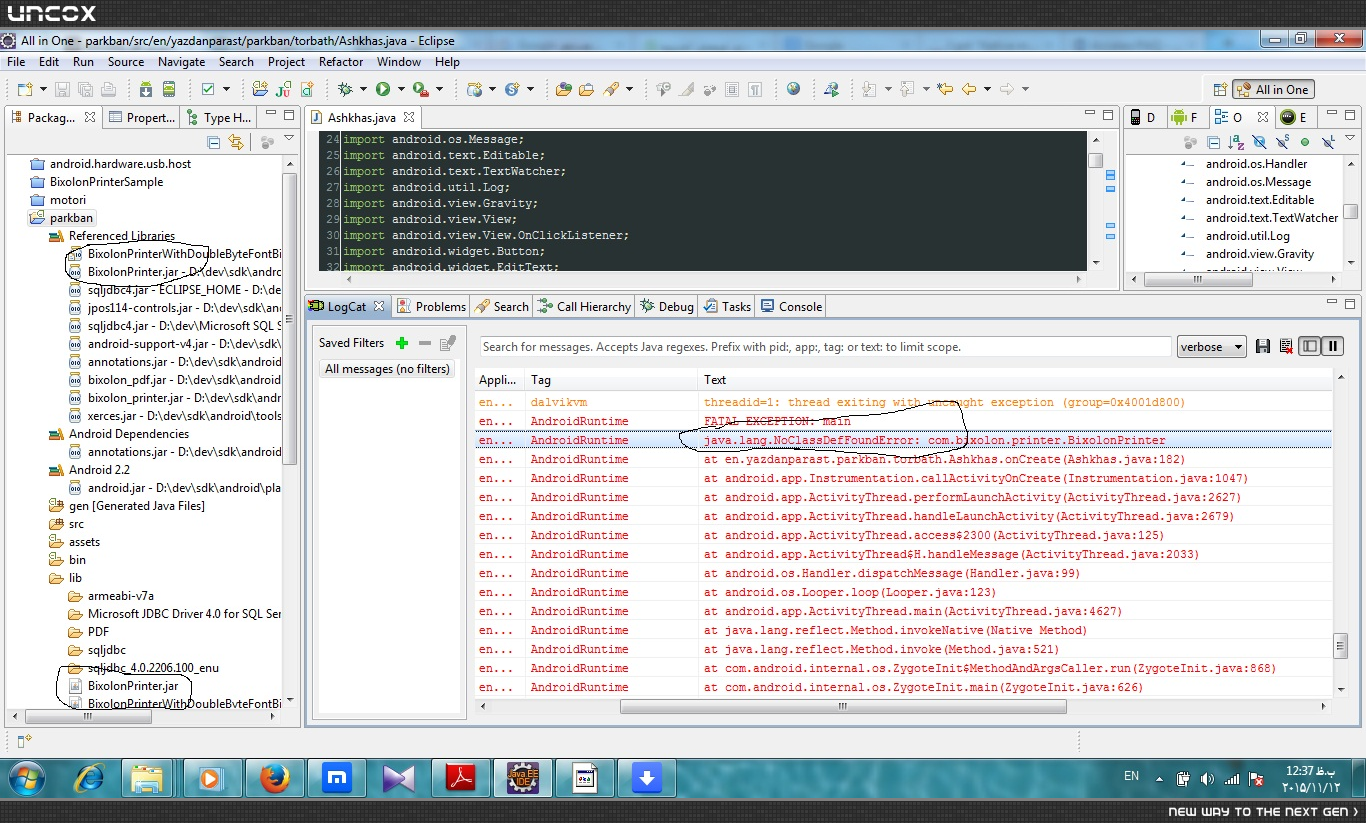
Task: Click the LogCat horizontal scrollbar
Action: pos(843,706)
